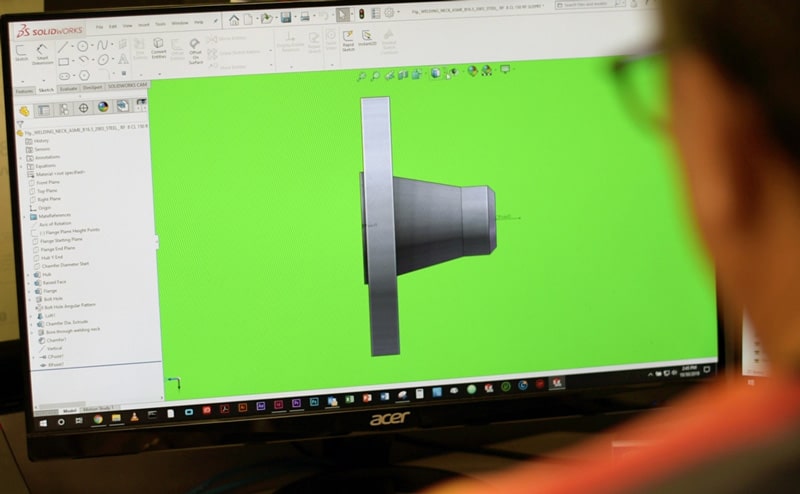Open Chrome from the taskbar
The width and height of the screenshot is (800, 494).
click(x=97, y=419)
